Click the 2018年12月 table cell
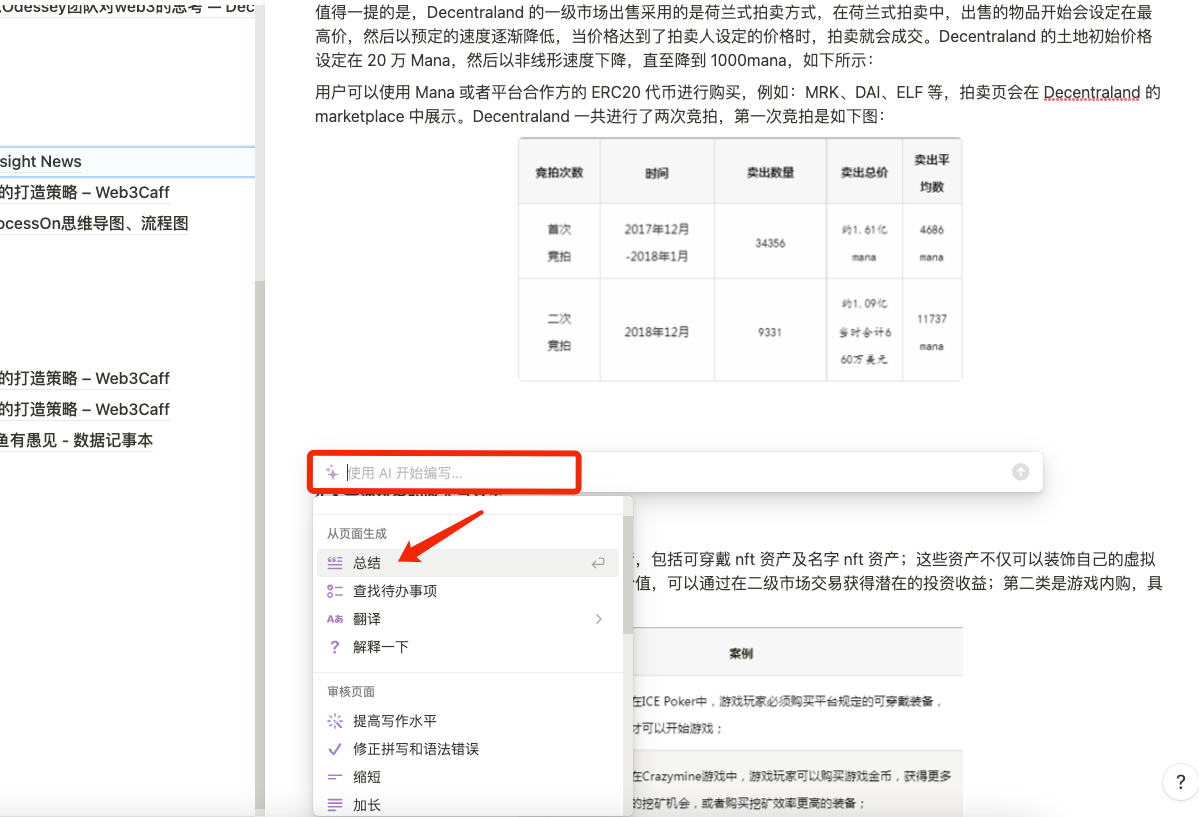The width and height of the screenshot is (1199, 817). point(657,332)
